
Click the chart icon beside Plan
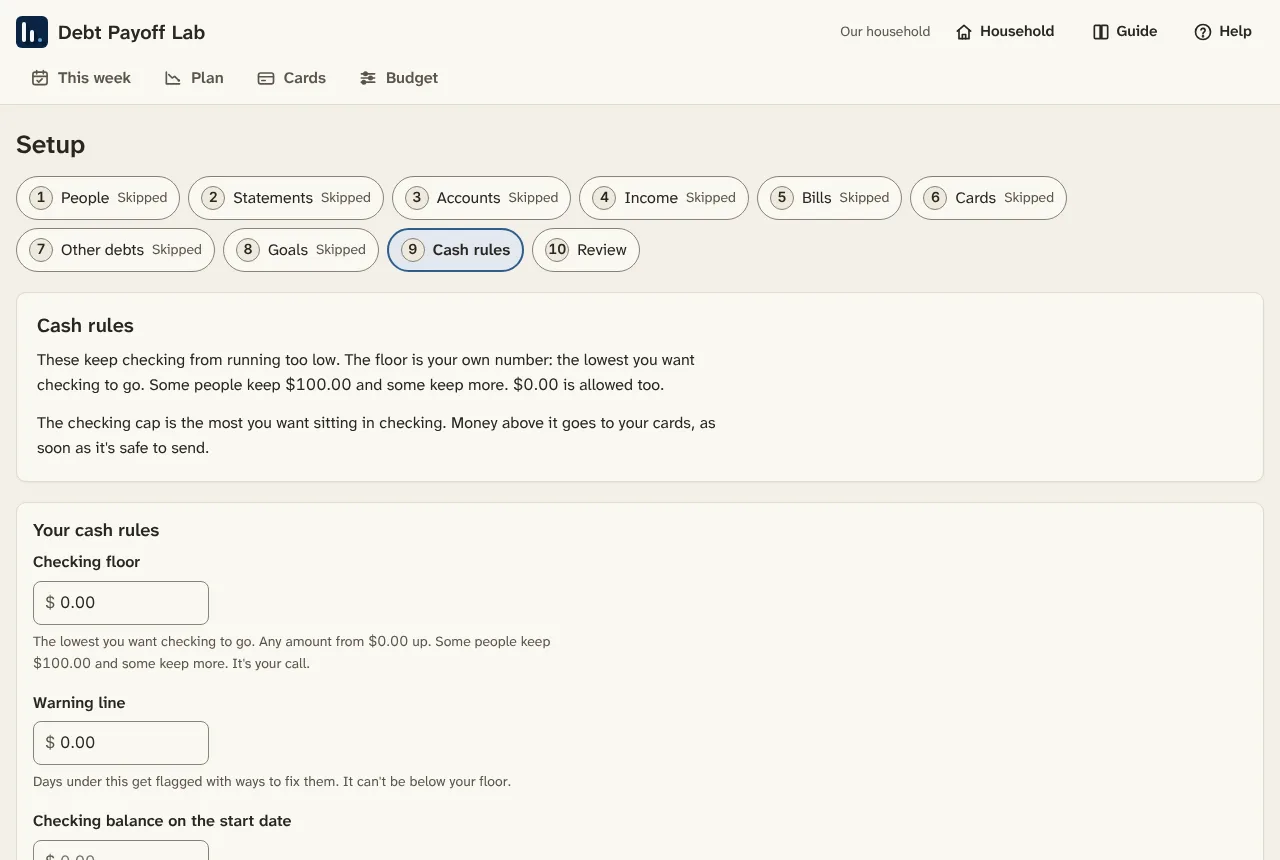[173, 78]
